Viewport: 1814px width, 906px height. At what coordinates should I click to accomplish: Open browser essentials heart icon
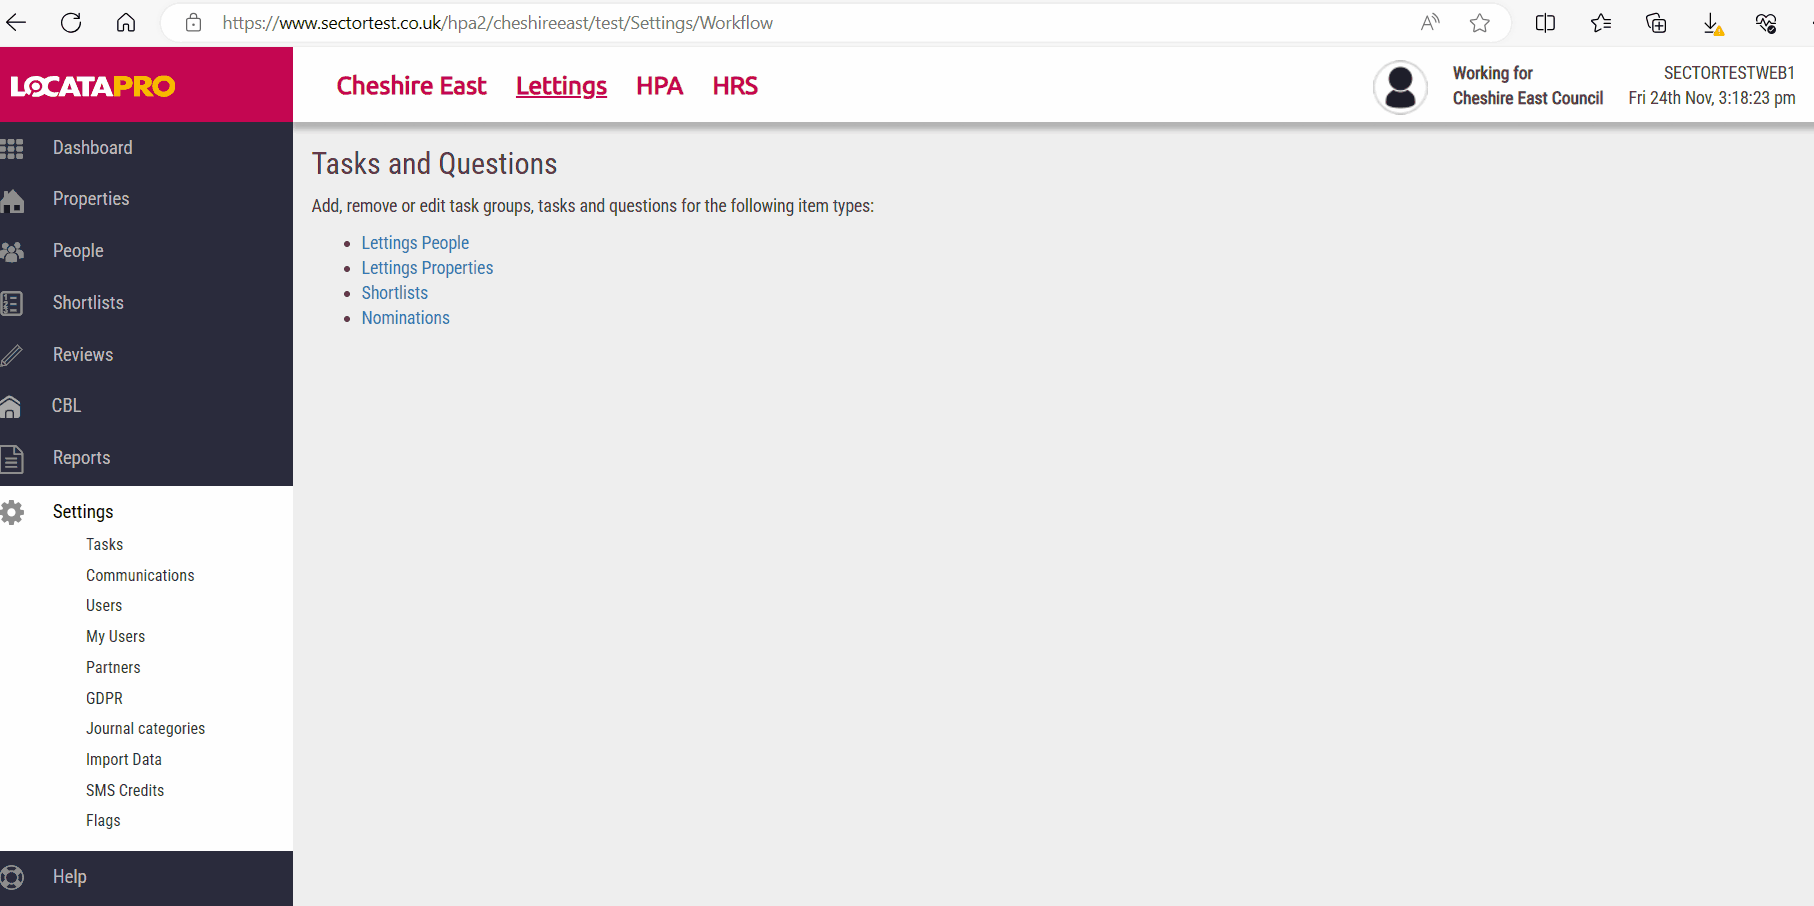coord(1766,22)
